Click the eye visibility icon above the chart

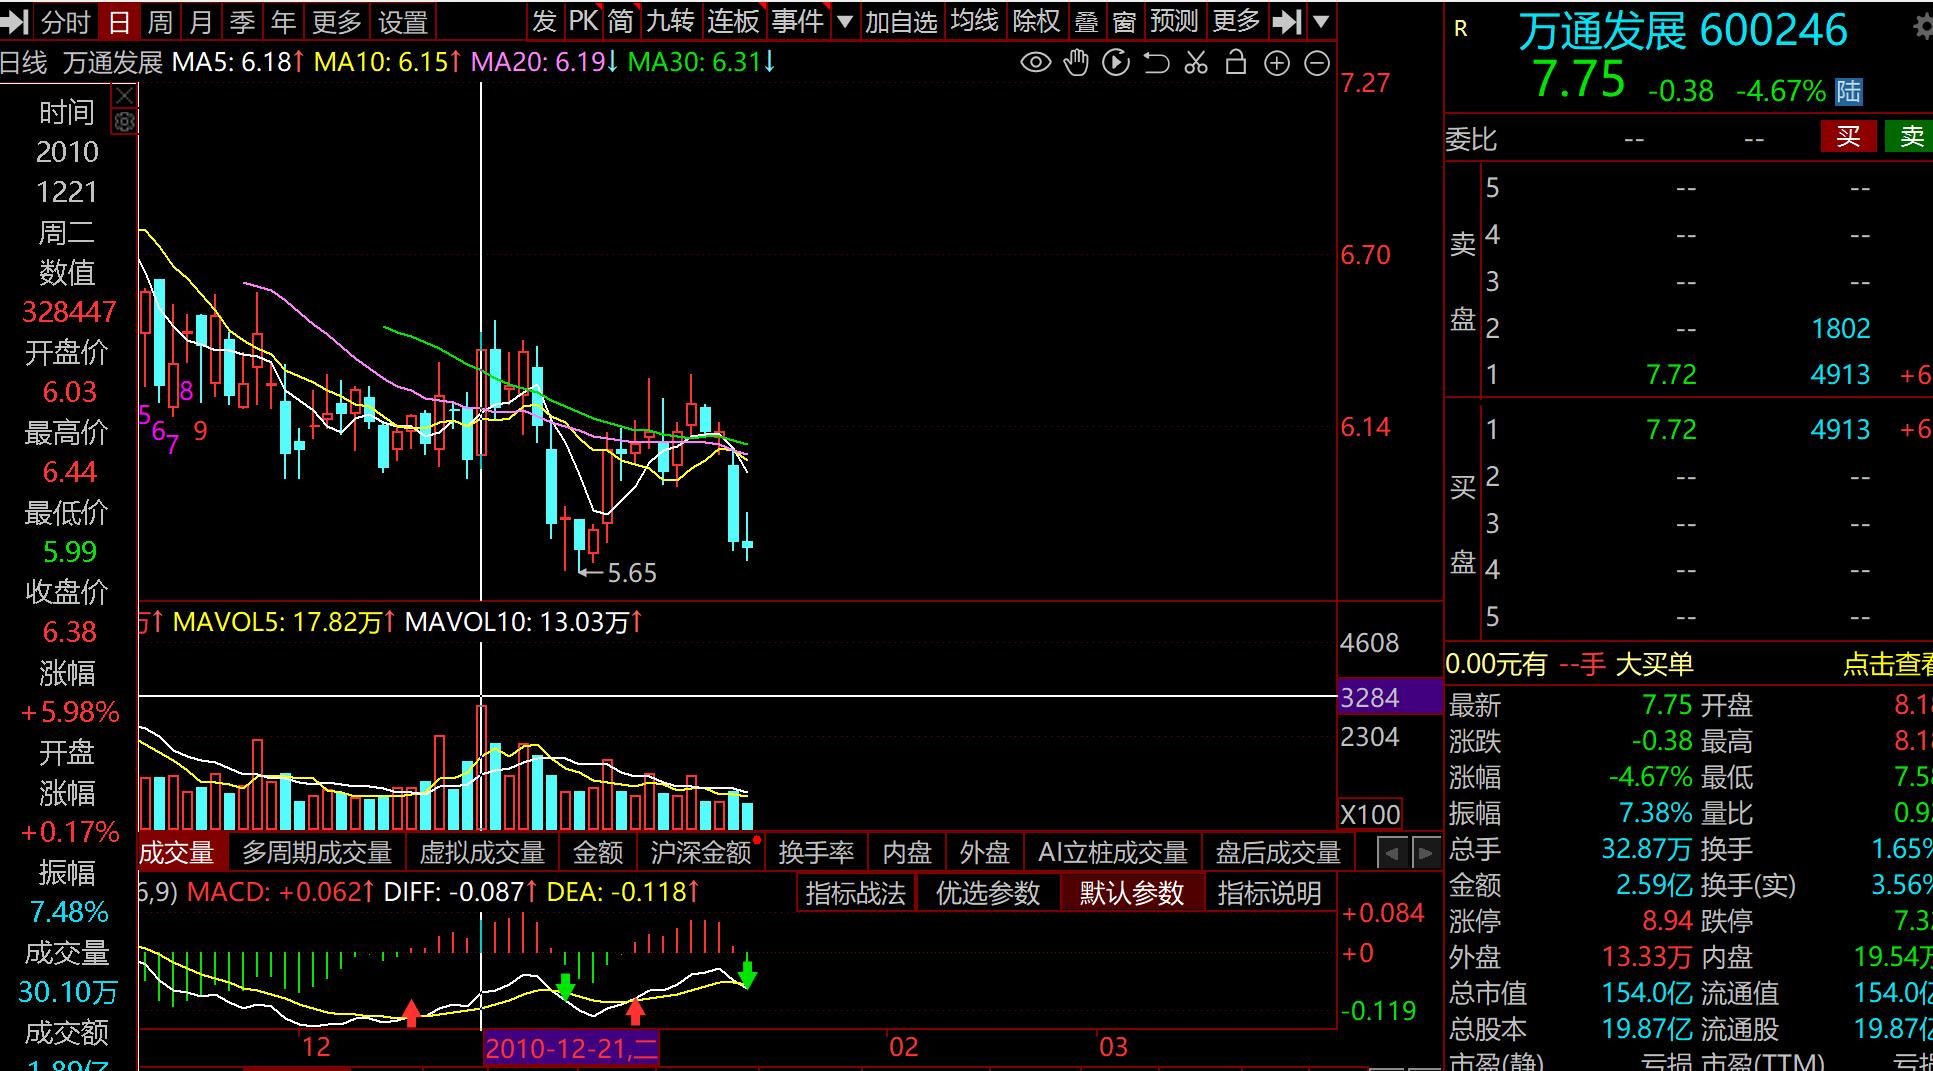click(x=1035, y=64)
